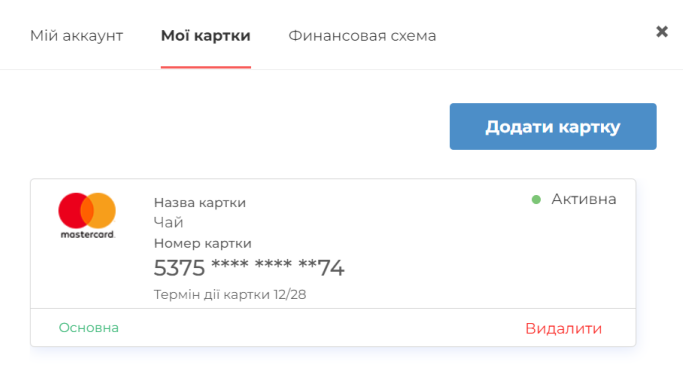The width and height of the screenshot is (683, 377).
Task: Click the red underline beneath Мої картки
Action: pos(206,67)
